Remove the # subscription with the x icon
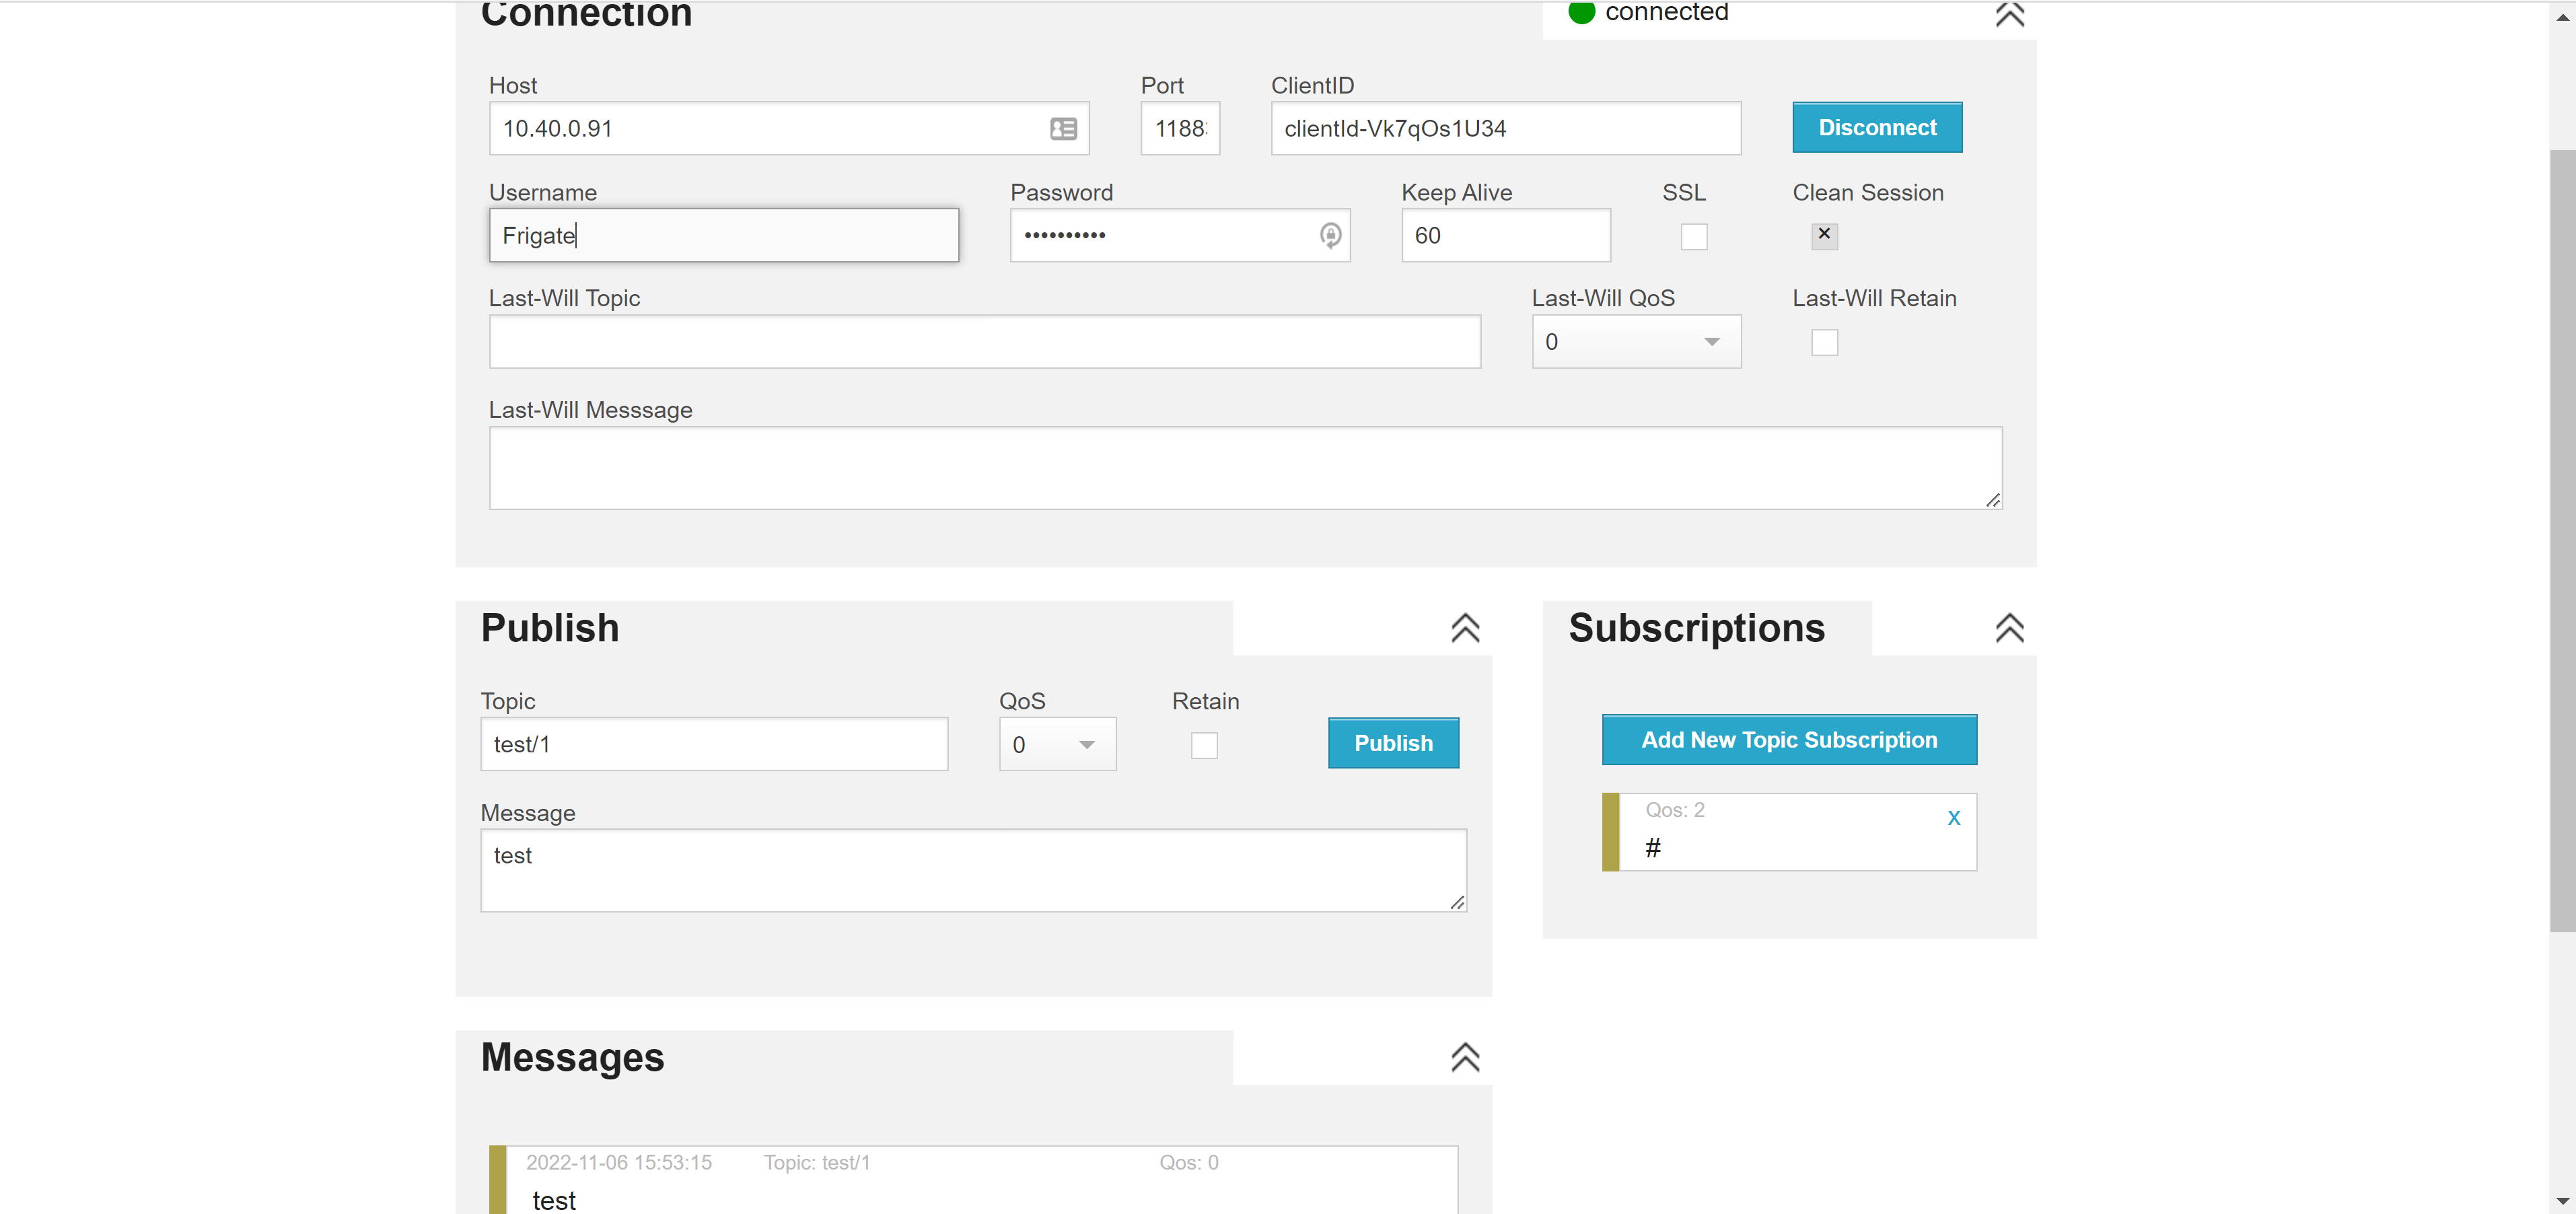Screen dimensions: 2576x1214 tap(1953, 818)
